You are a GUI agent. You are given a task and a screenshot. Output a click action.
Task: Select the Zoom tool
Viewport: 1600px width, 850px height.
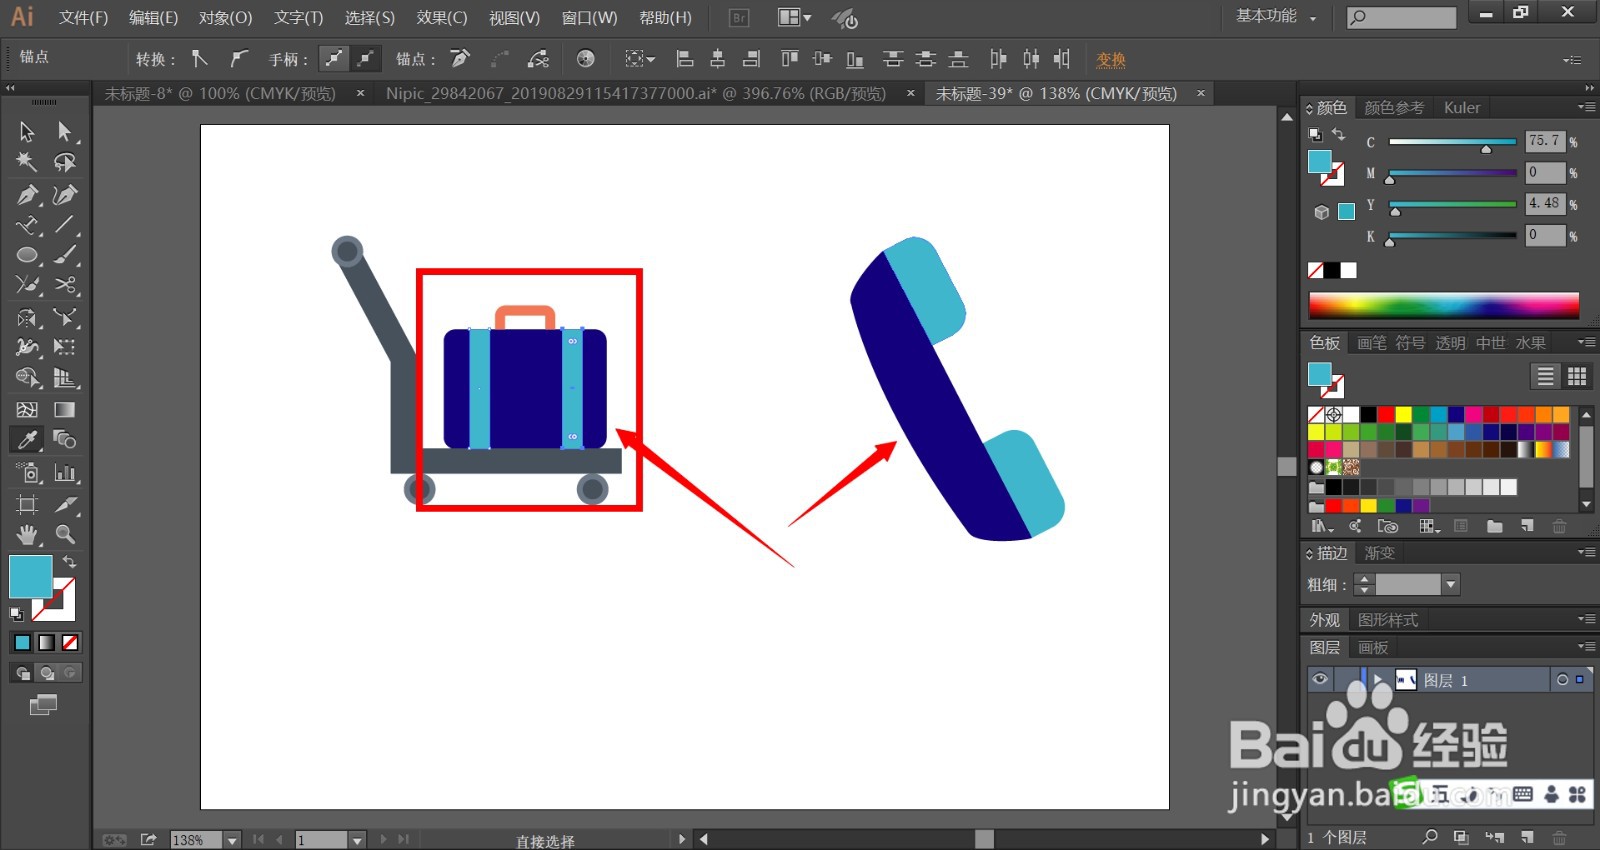coord(65,534)
